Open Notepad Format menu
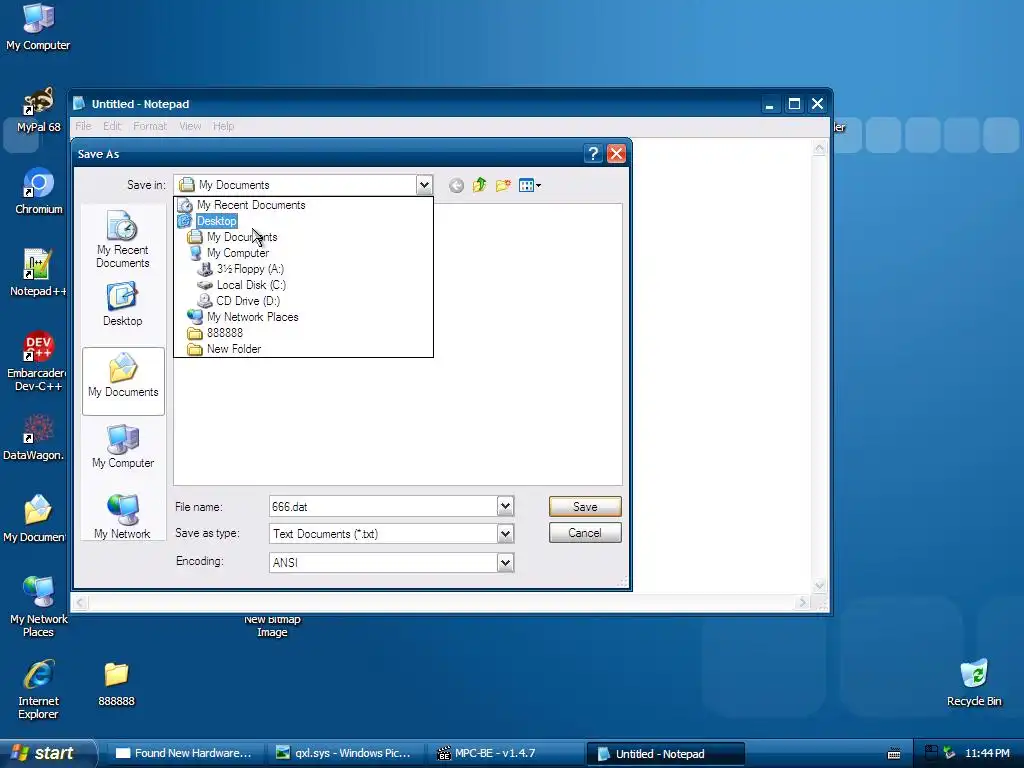The image size is (1024, 768). coord(150,126)
